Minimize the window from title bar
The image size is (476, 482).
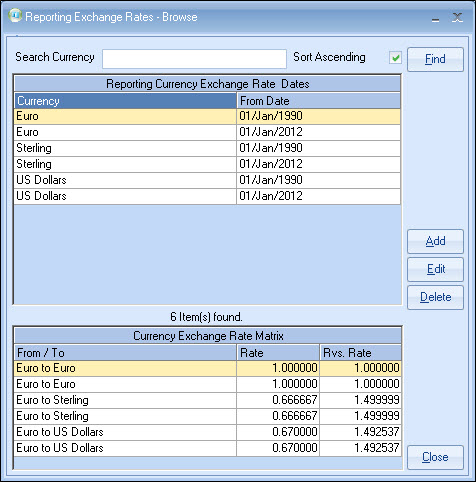coord(435,18)
